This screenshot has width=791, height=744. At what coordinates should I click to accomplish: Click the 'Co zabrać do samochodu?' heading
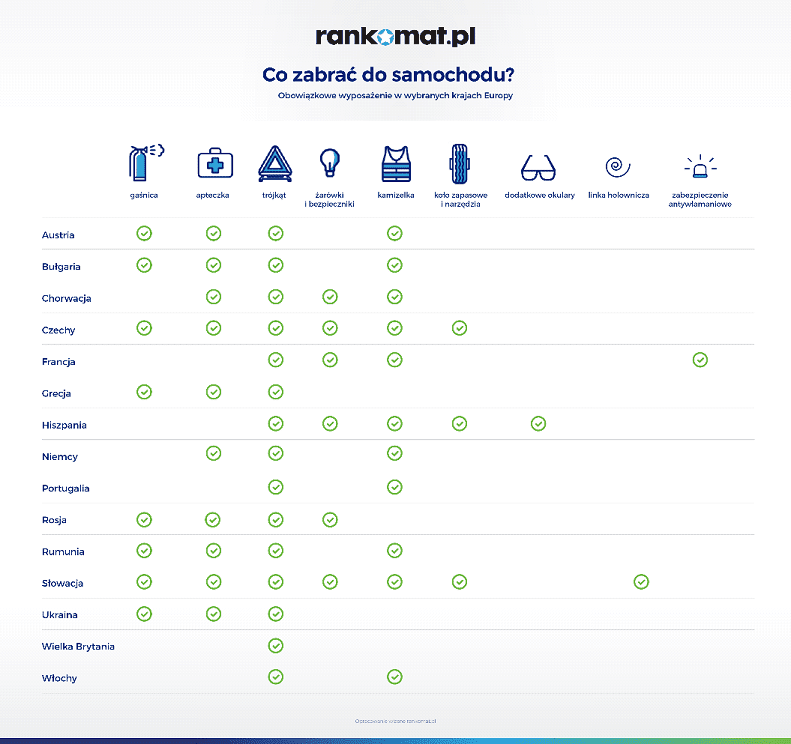click(x=395, y=75)
